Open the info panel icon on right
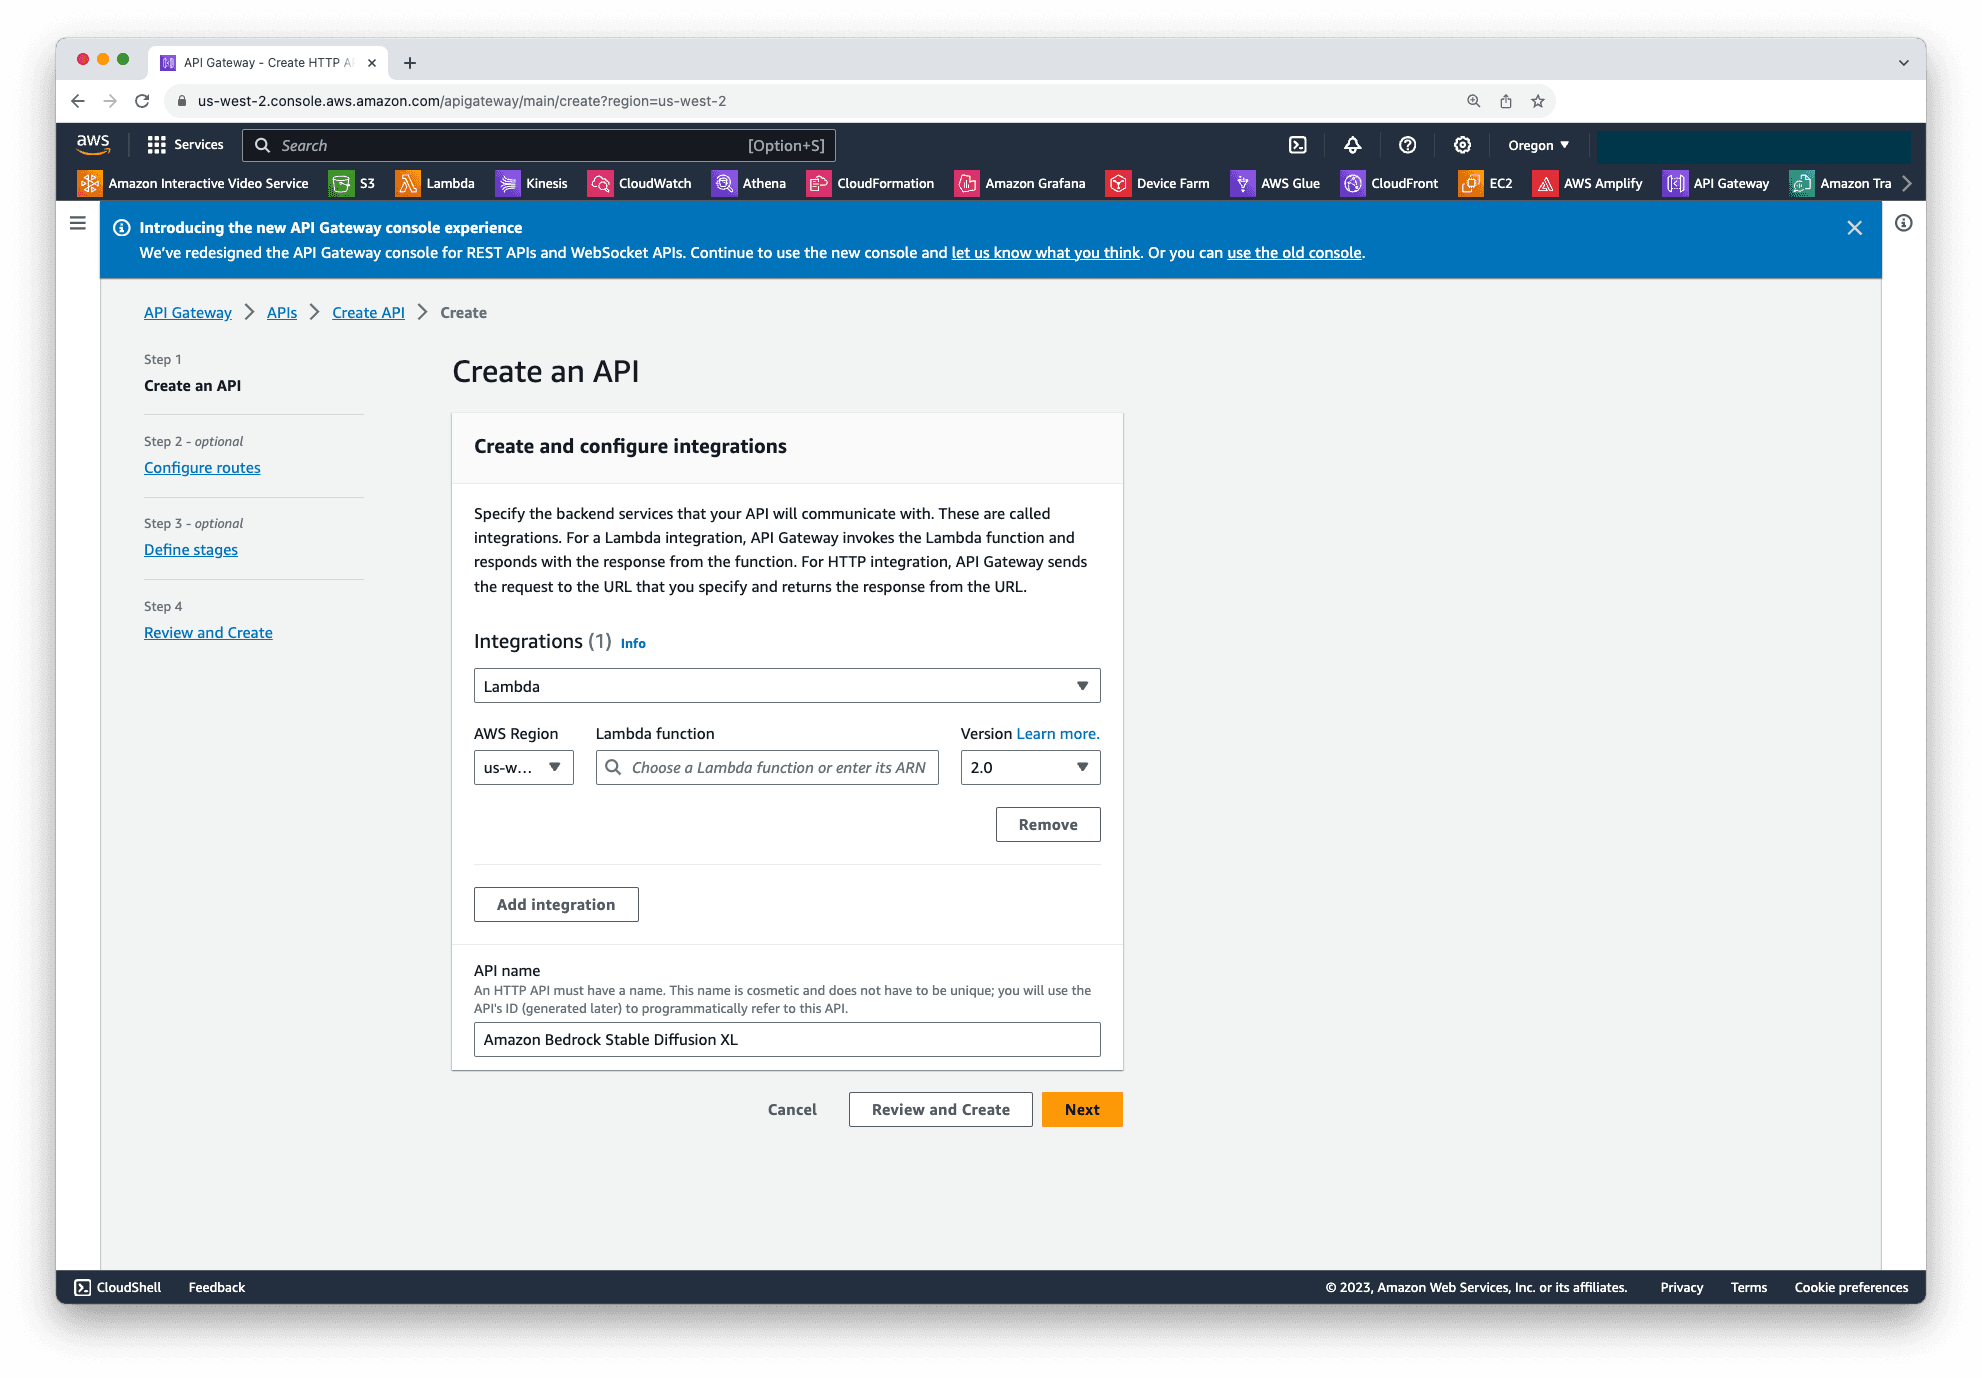This screenshot has height=1378, width=1982. tap(1904, 223)
